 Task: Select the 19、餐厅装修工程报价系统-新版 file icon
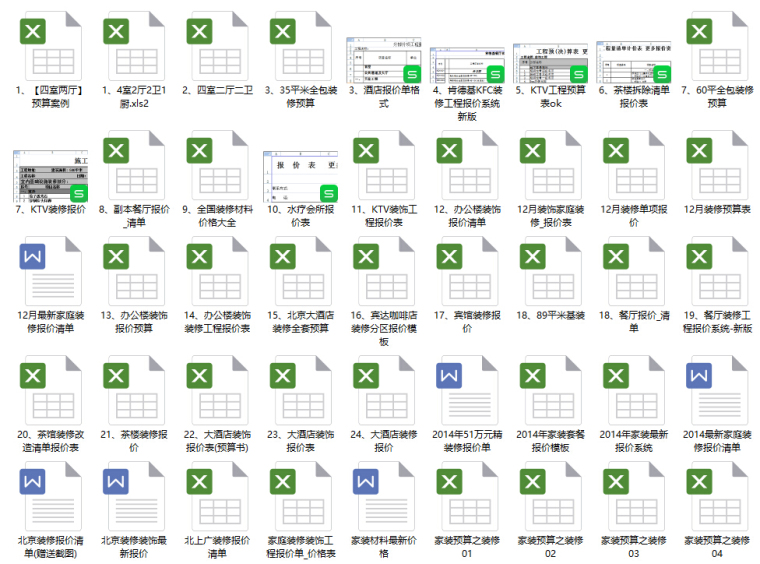pos(717,271)
